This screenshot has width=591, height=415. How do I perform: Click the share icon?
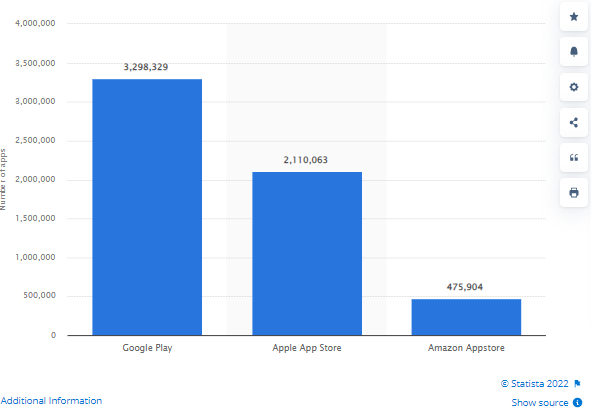point(574,123)
